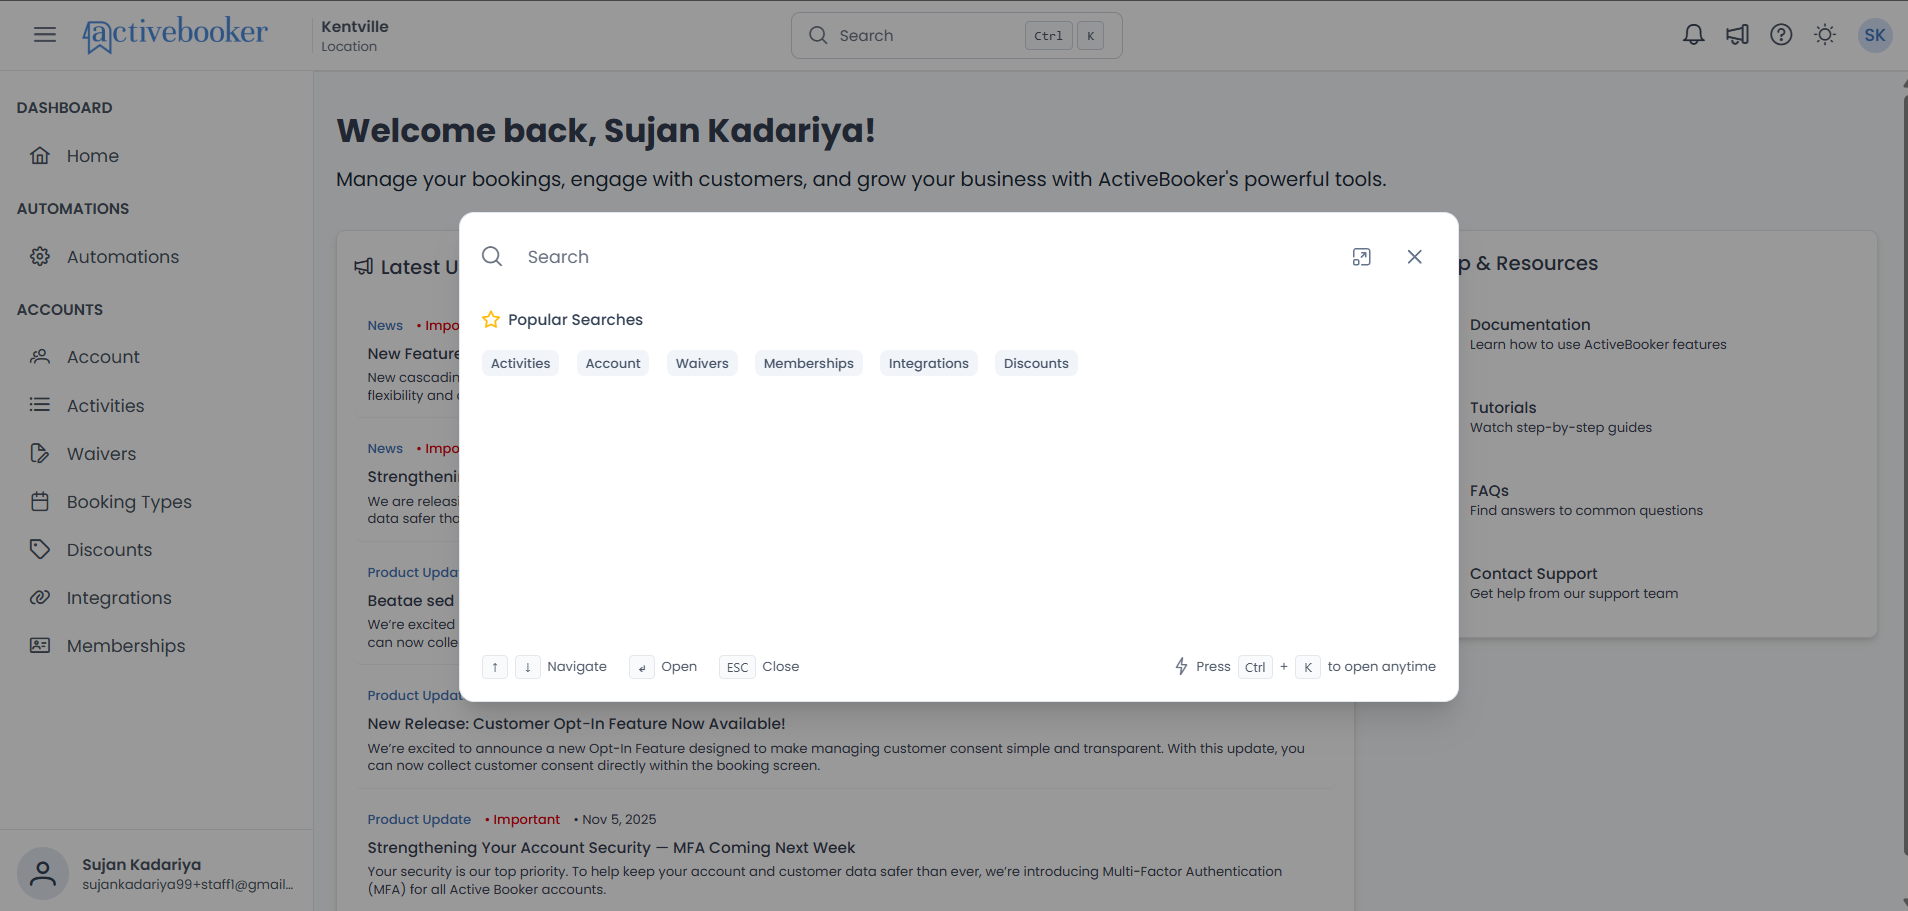Click the Search input in the modal
The width and height of the screenshot is (1908, 911).
pos(930,257)
